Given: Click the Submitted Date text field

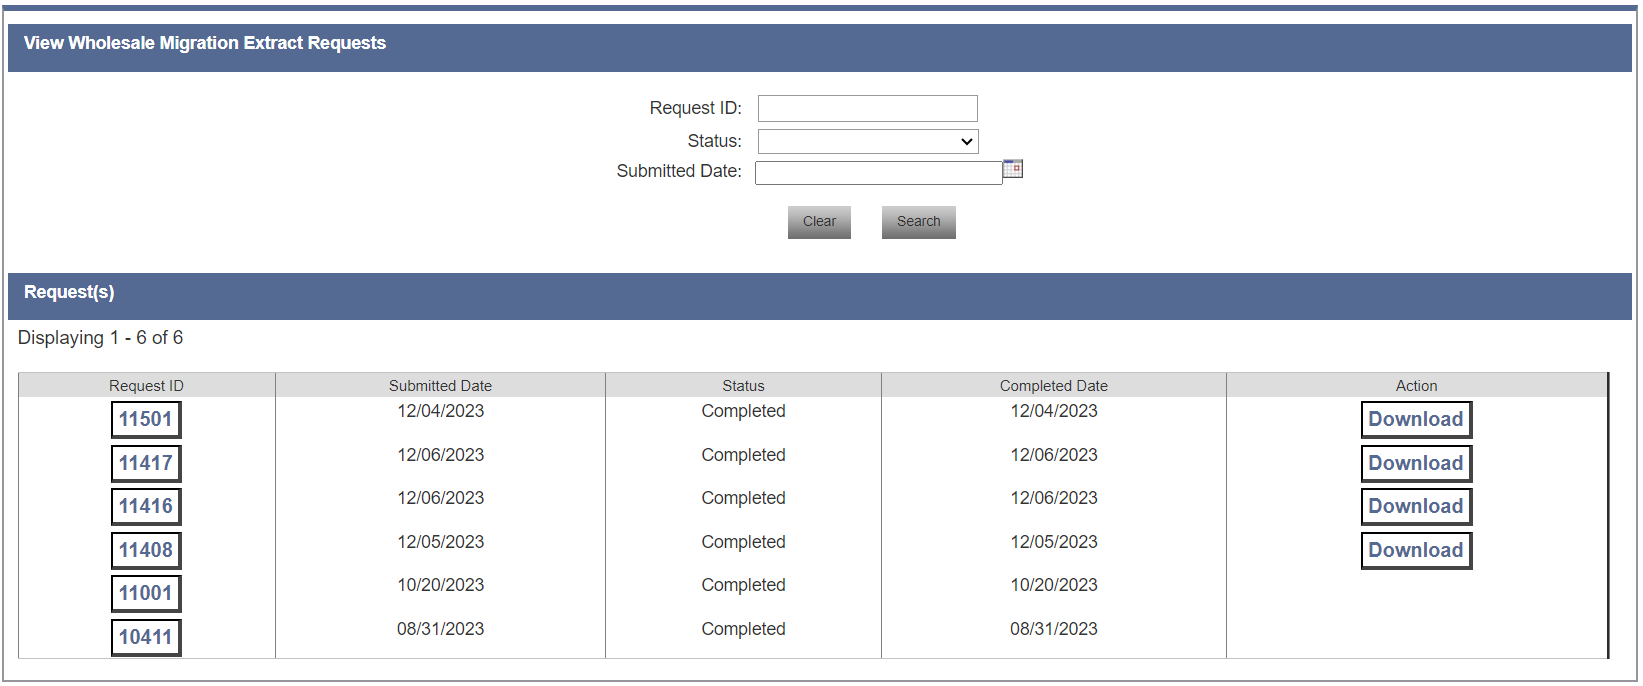Looking at the screenshot, I should [x=877, y=173].
